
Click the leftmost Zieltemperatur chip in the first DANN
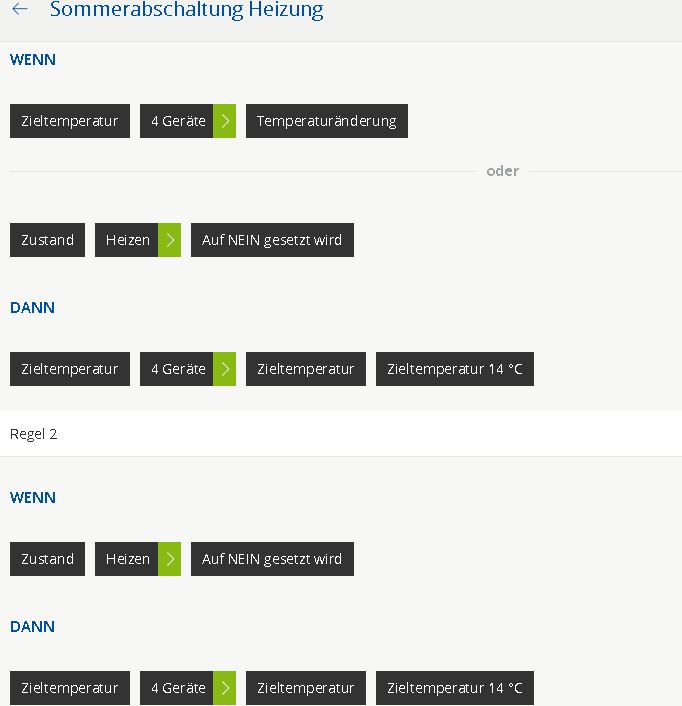pyautogui.click(x=70, y=369)
